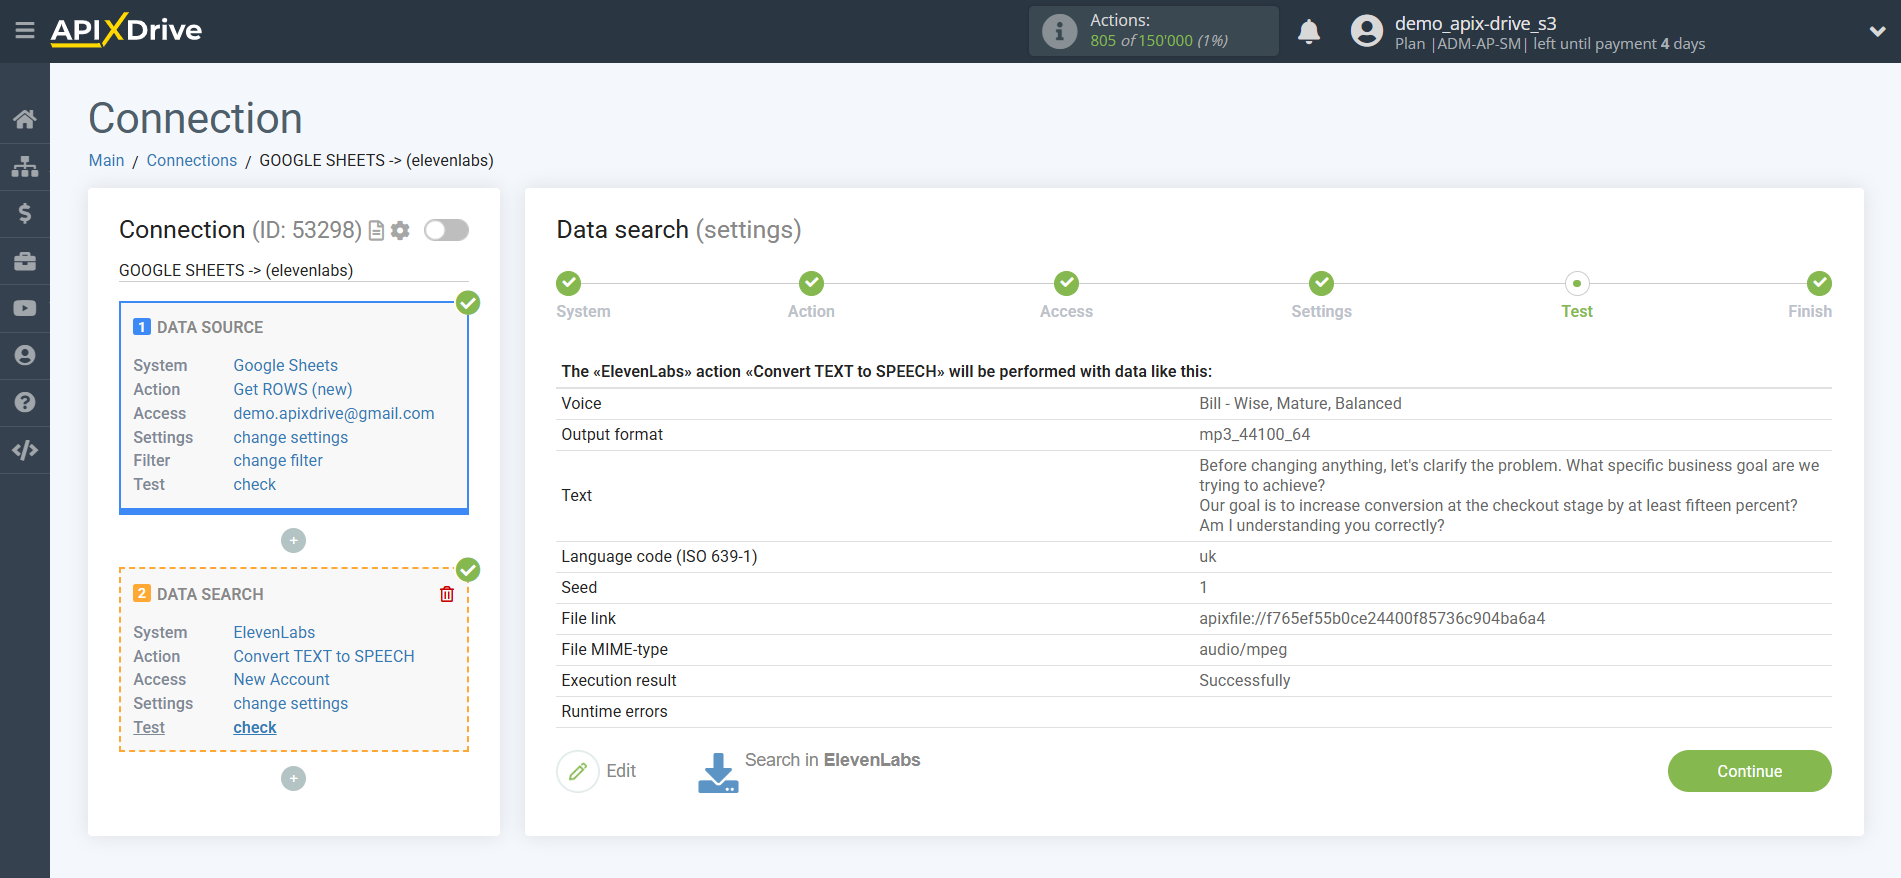The height and width of the screenshot is (878, 1901).
Task: Open the Google Sheets system link
Action: (286, 365)
